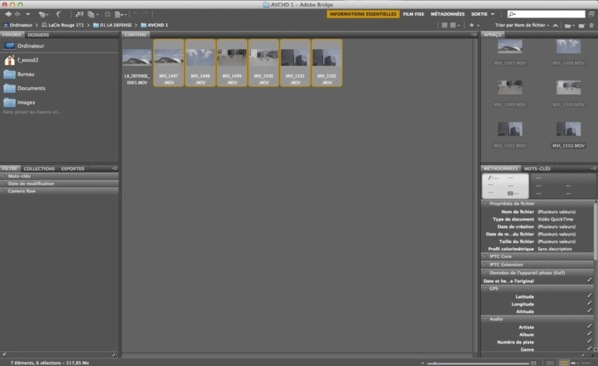The image size is (598, 366).
Task: Toggle ascending sort order arrow
Action: [x=555, y=25]
